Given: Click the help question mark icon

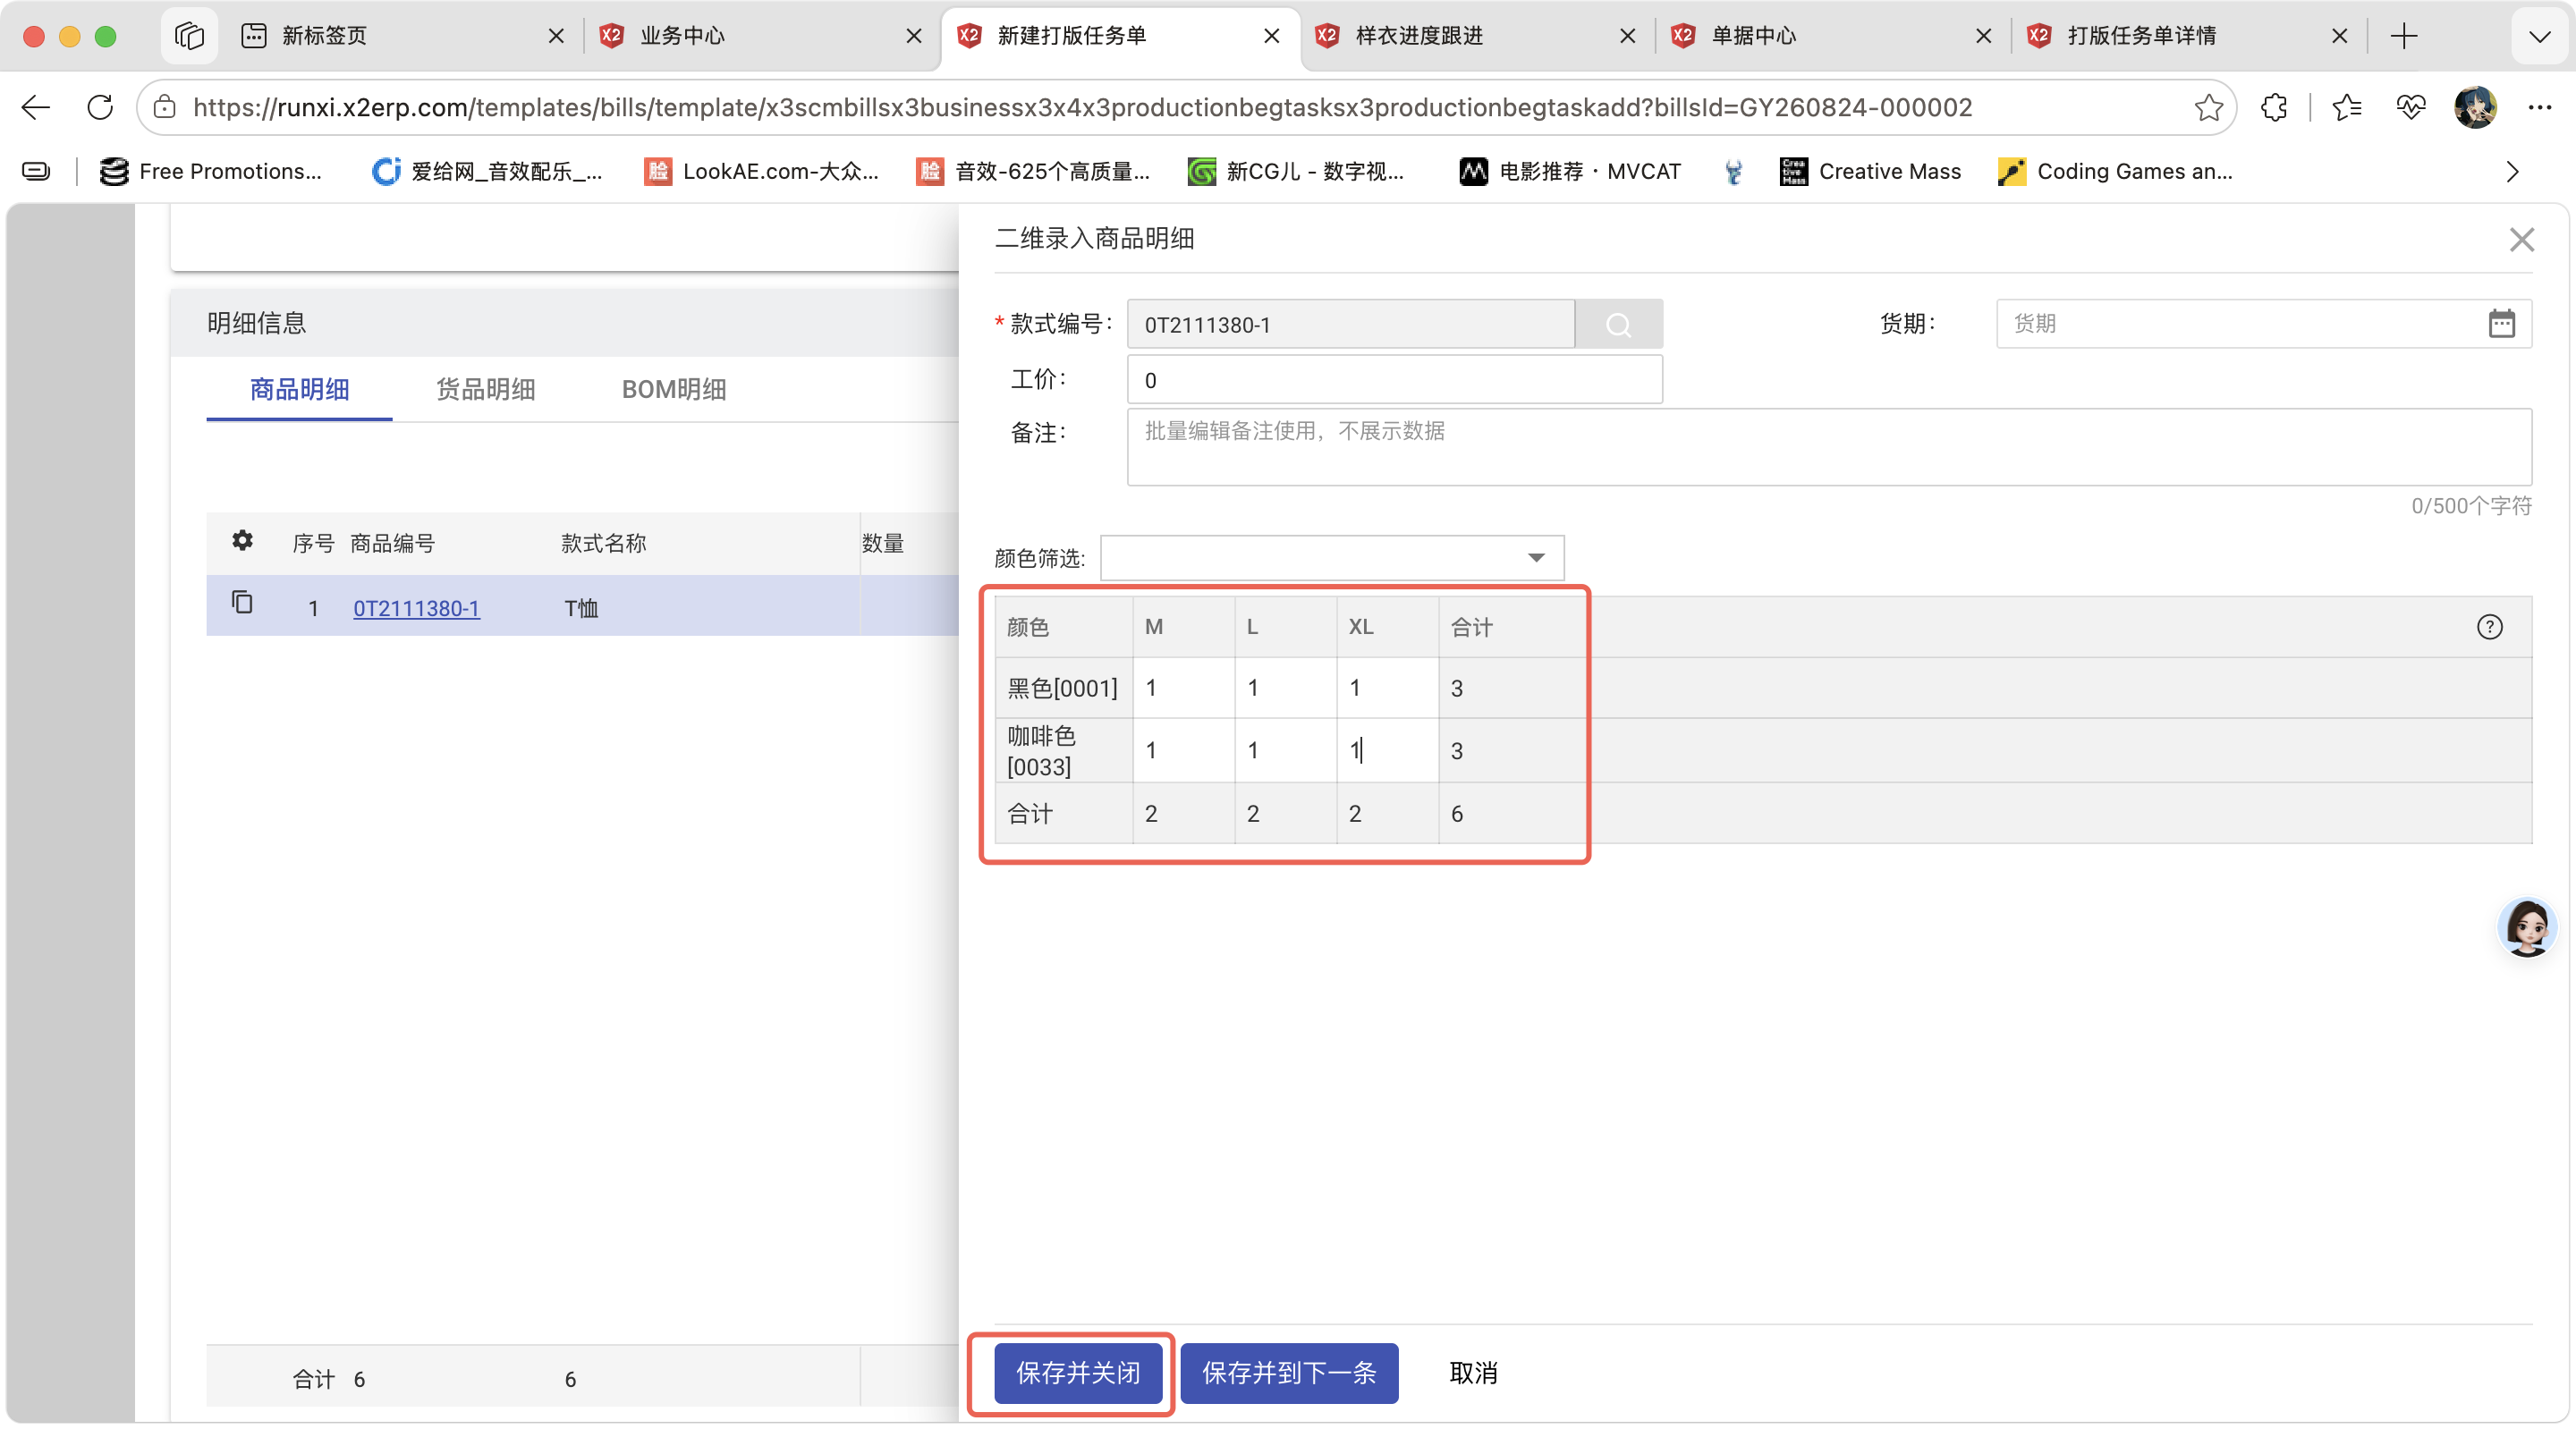Looking at the screenshot, I should 2489,627.
